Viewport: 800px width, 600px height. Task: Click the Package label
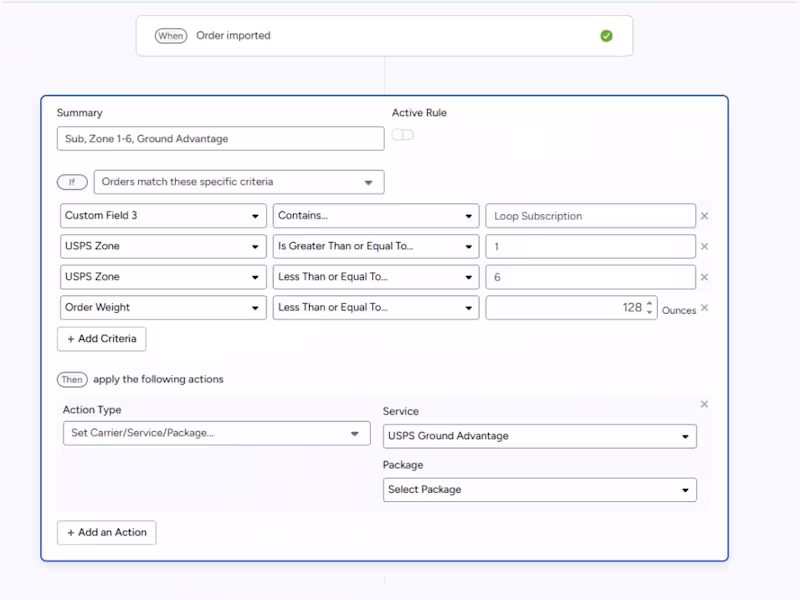pyautogui.click(x=403, y=465)
